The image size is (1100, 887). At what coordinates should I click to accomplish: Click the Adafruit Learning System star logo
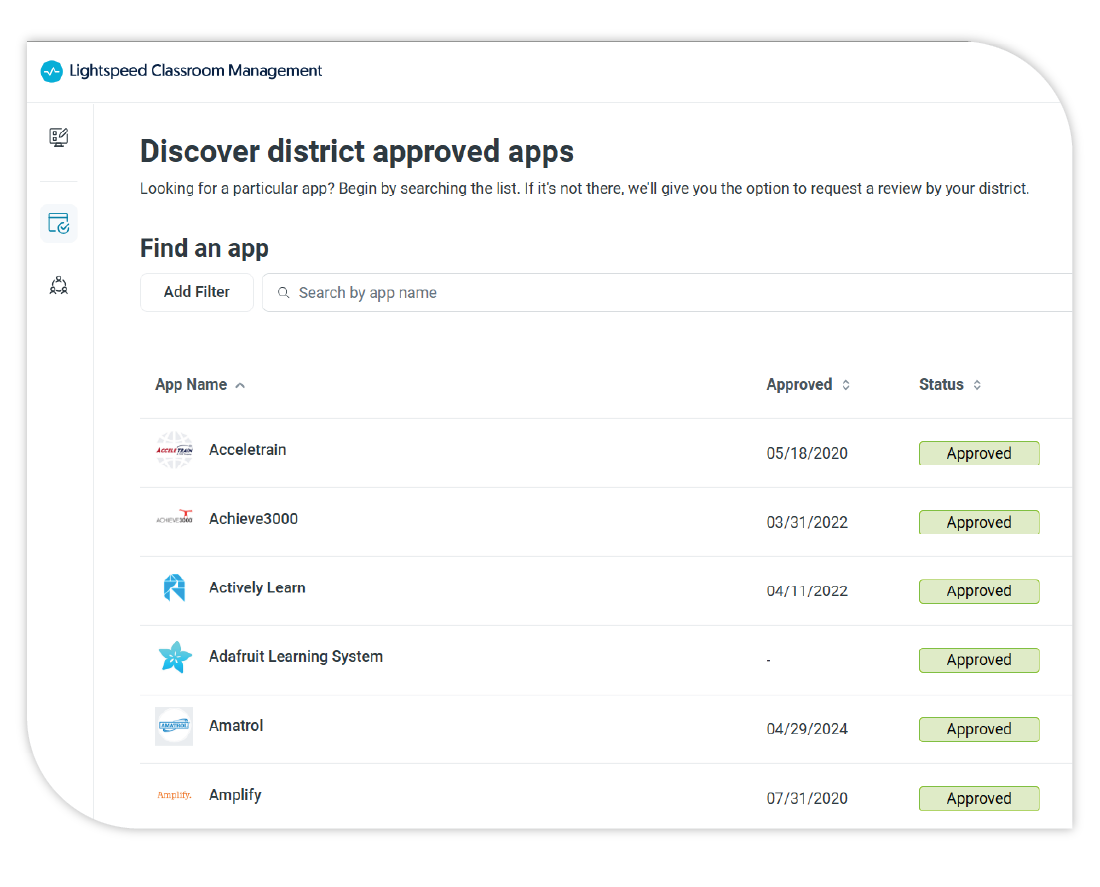175,657
